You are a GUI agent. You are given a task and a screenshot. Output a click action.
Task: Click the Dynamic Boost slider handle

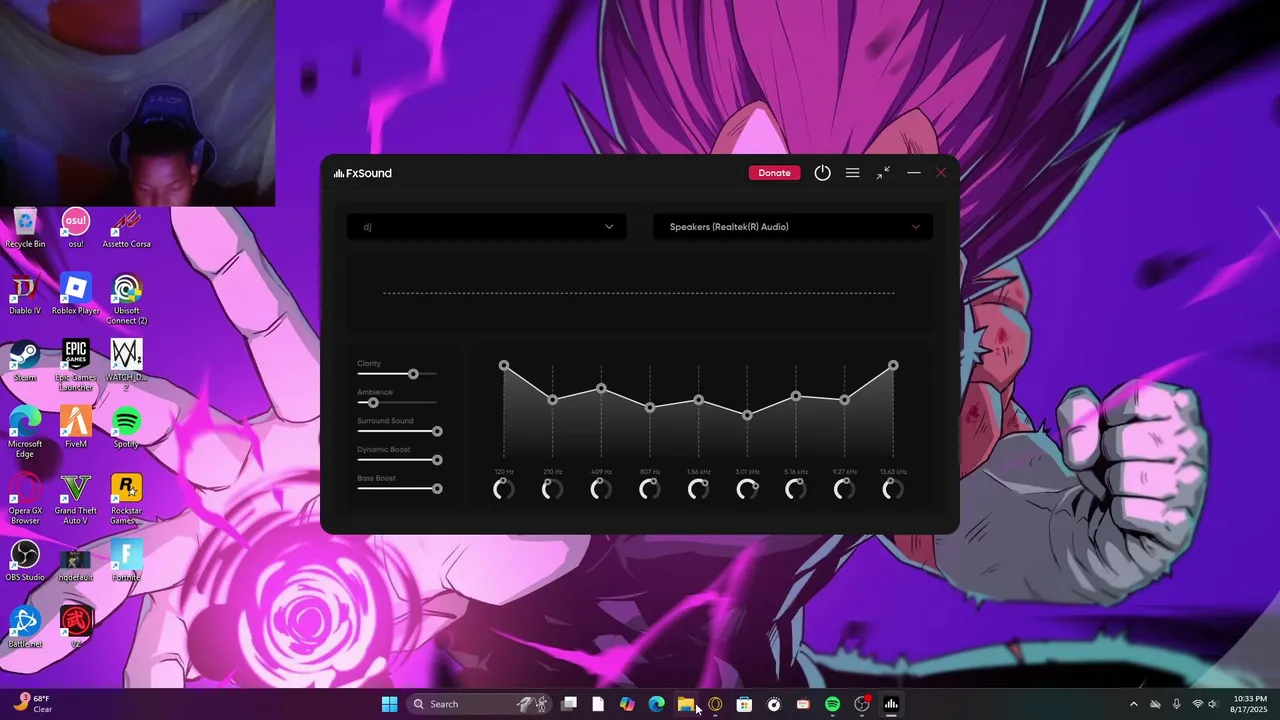437,460
